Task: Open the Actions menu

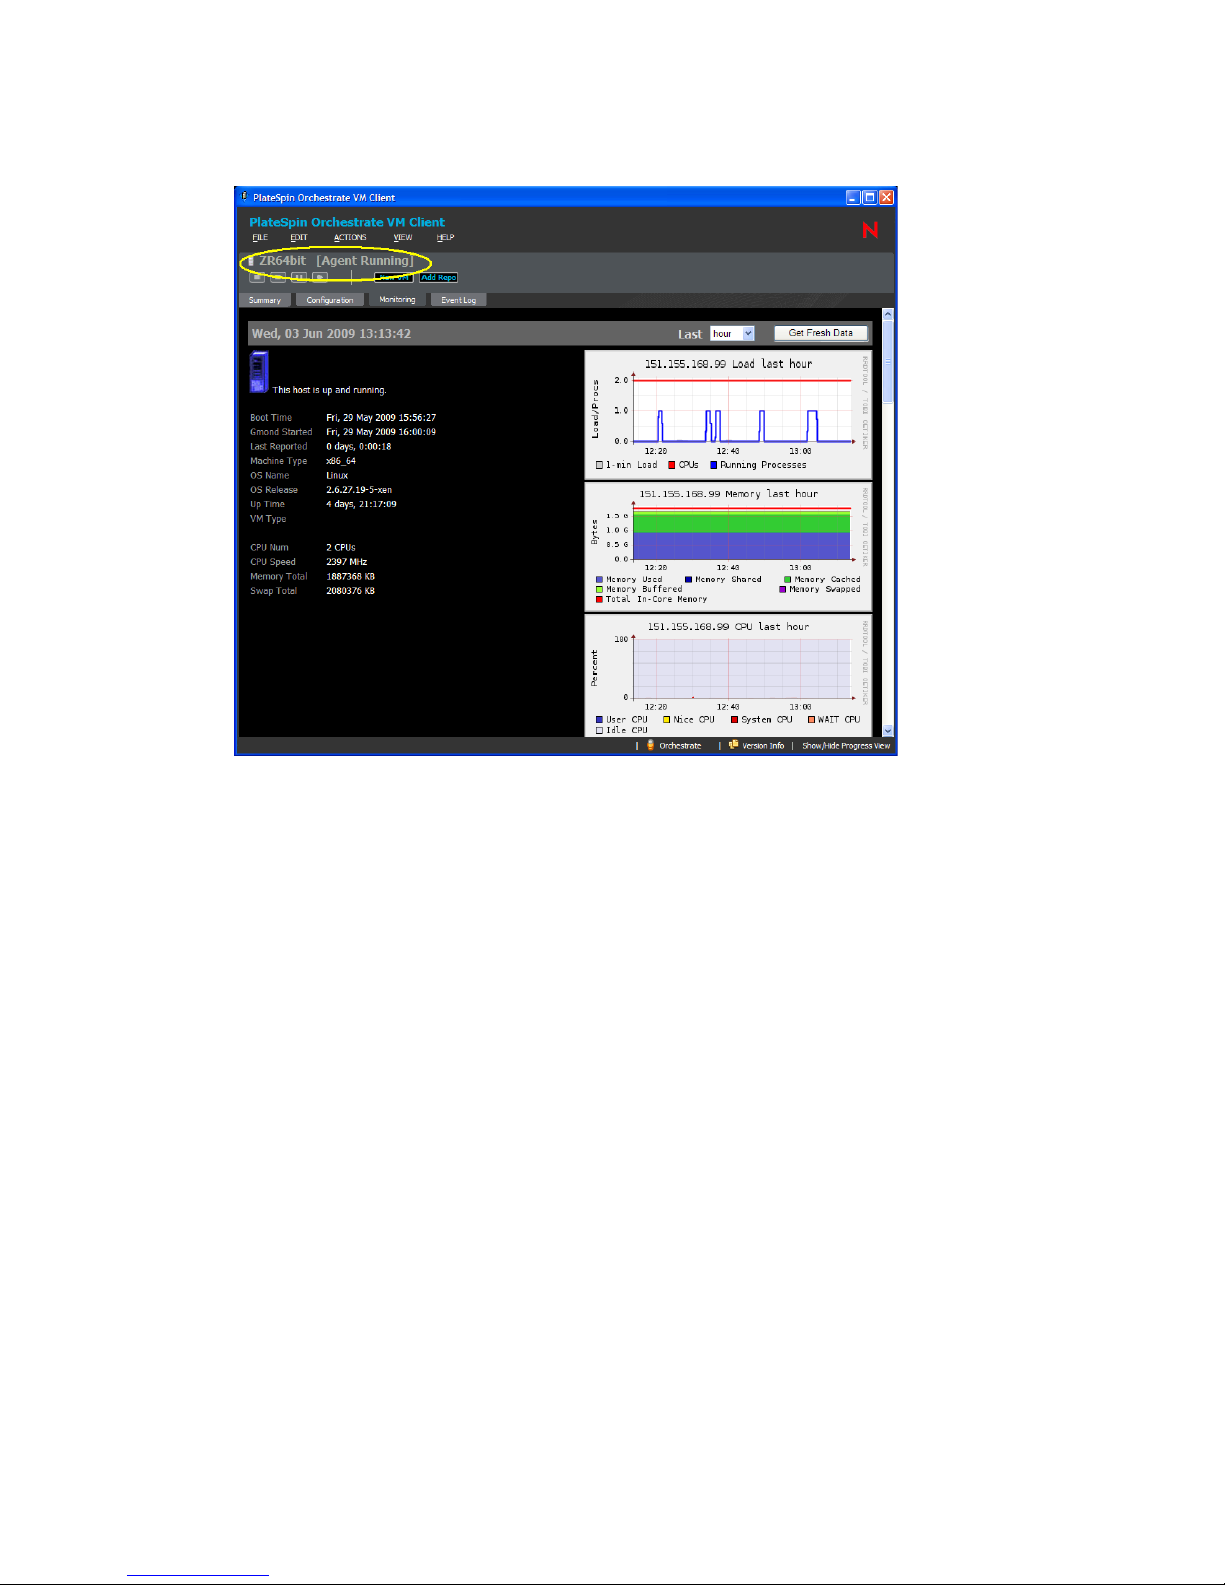Action: pos(350,238)
